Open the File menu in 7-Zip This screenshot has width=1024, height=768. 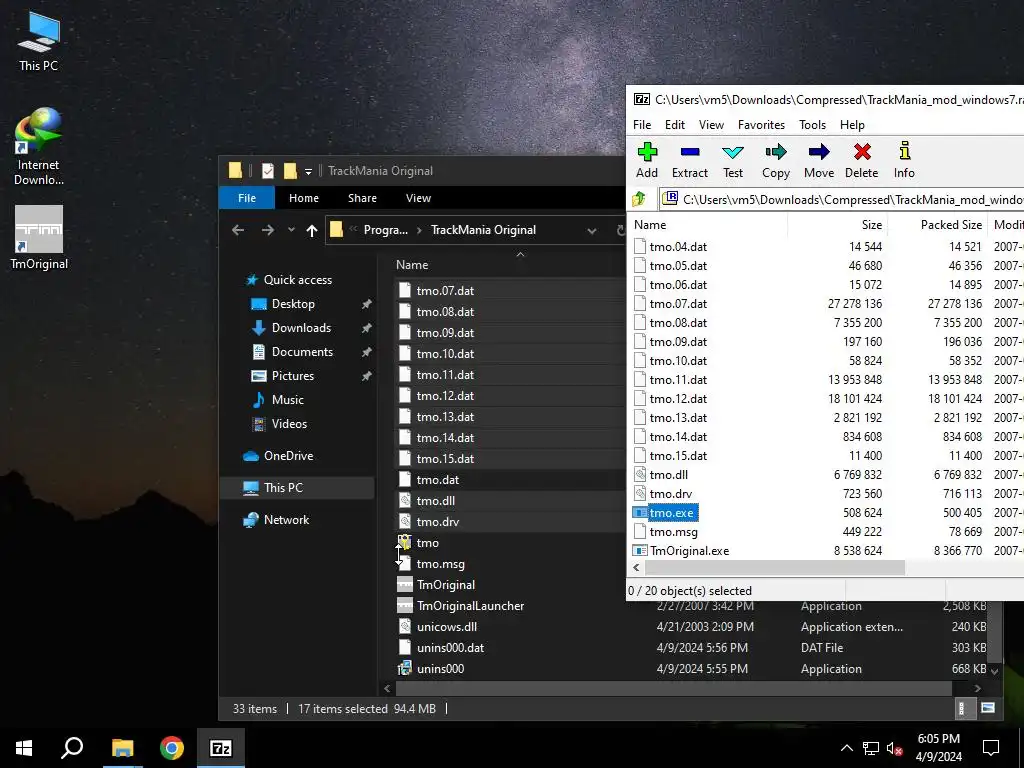click(642, 125)
